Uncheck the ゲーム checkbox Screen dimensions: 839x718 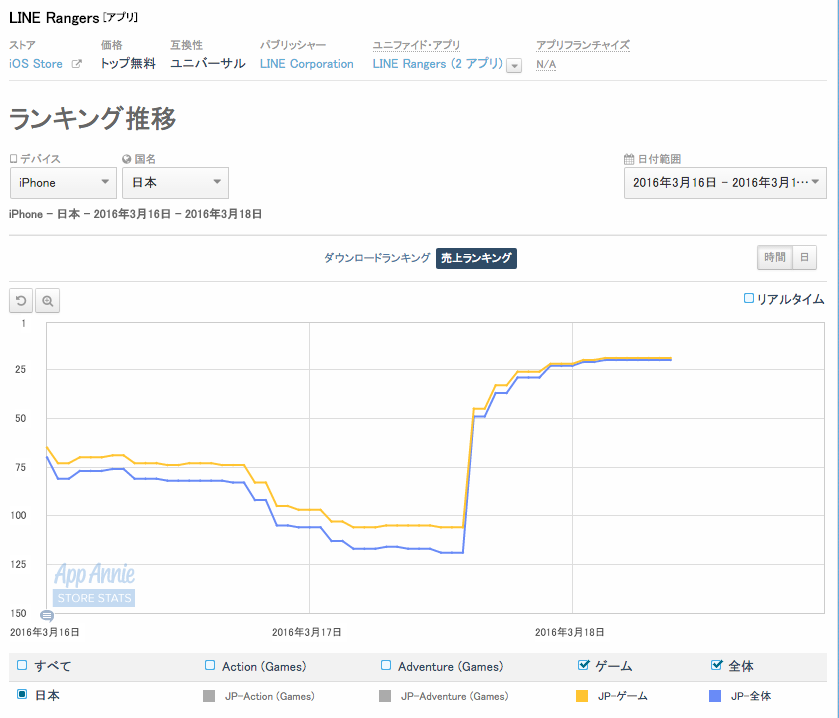(583, 665)
